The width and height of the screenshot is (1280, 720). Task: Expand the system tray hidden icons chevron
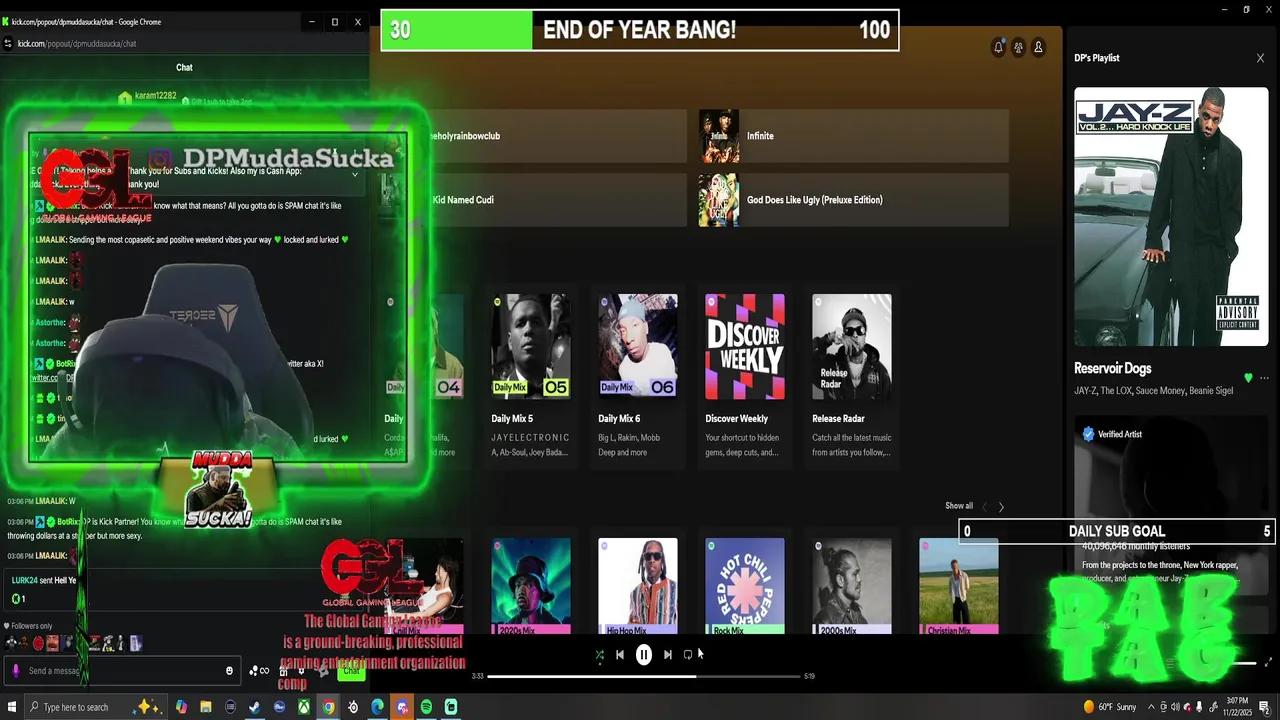point(1149,707)
